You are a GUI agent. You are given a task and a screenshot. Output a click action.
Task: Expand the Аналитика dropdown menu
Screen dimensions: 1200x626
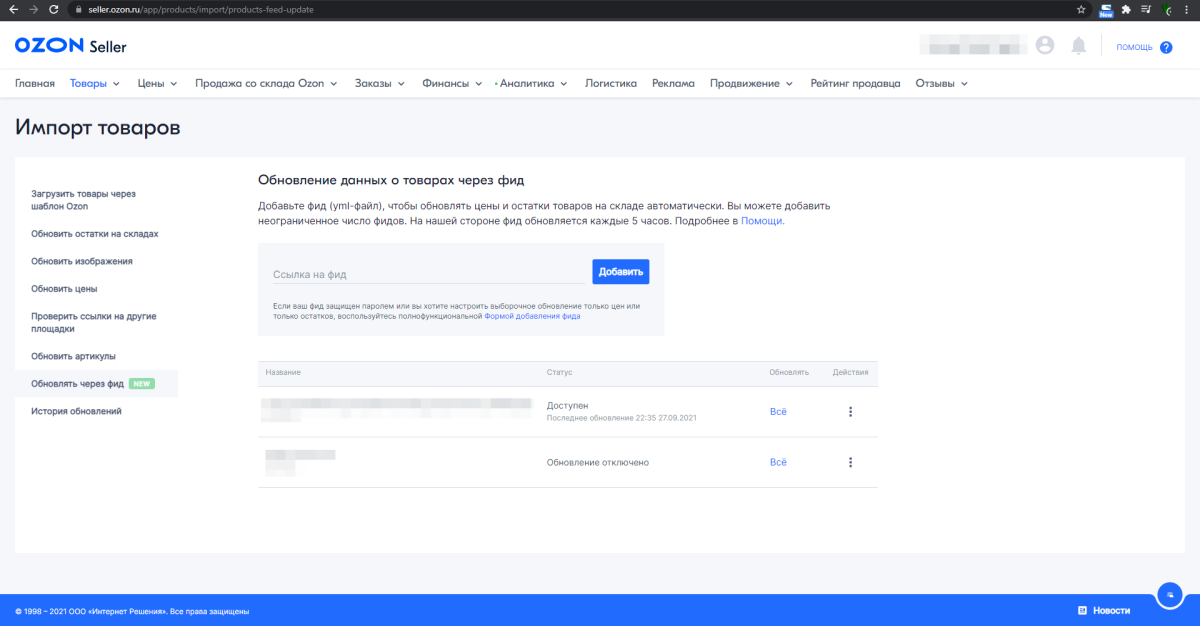(533, 84)
